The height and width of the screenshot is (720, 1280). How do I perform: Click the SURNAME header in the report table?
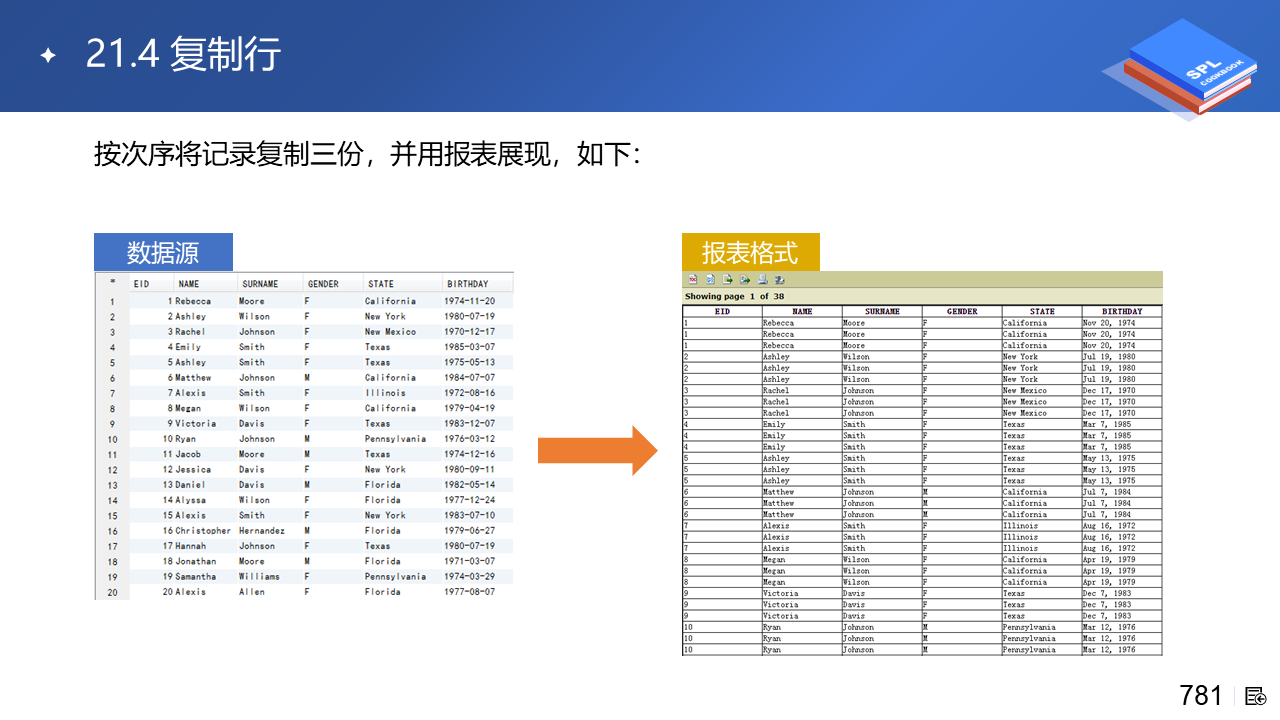coord(882,311)
